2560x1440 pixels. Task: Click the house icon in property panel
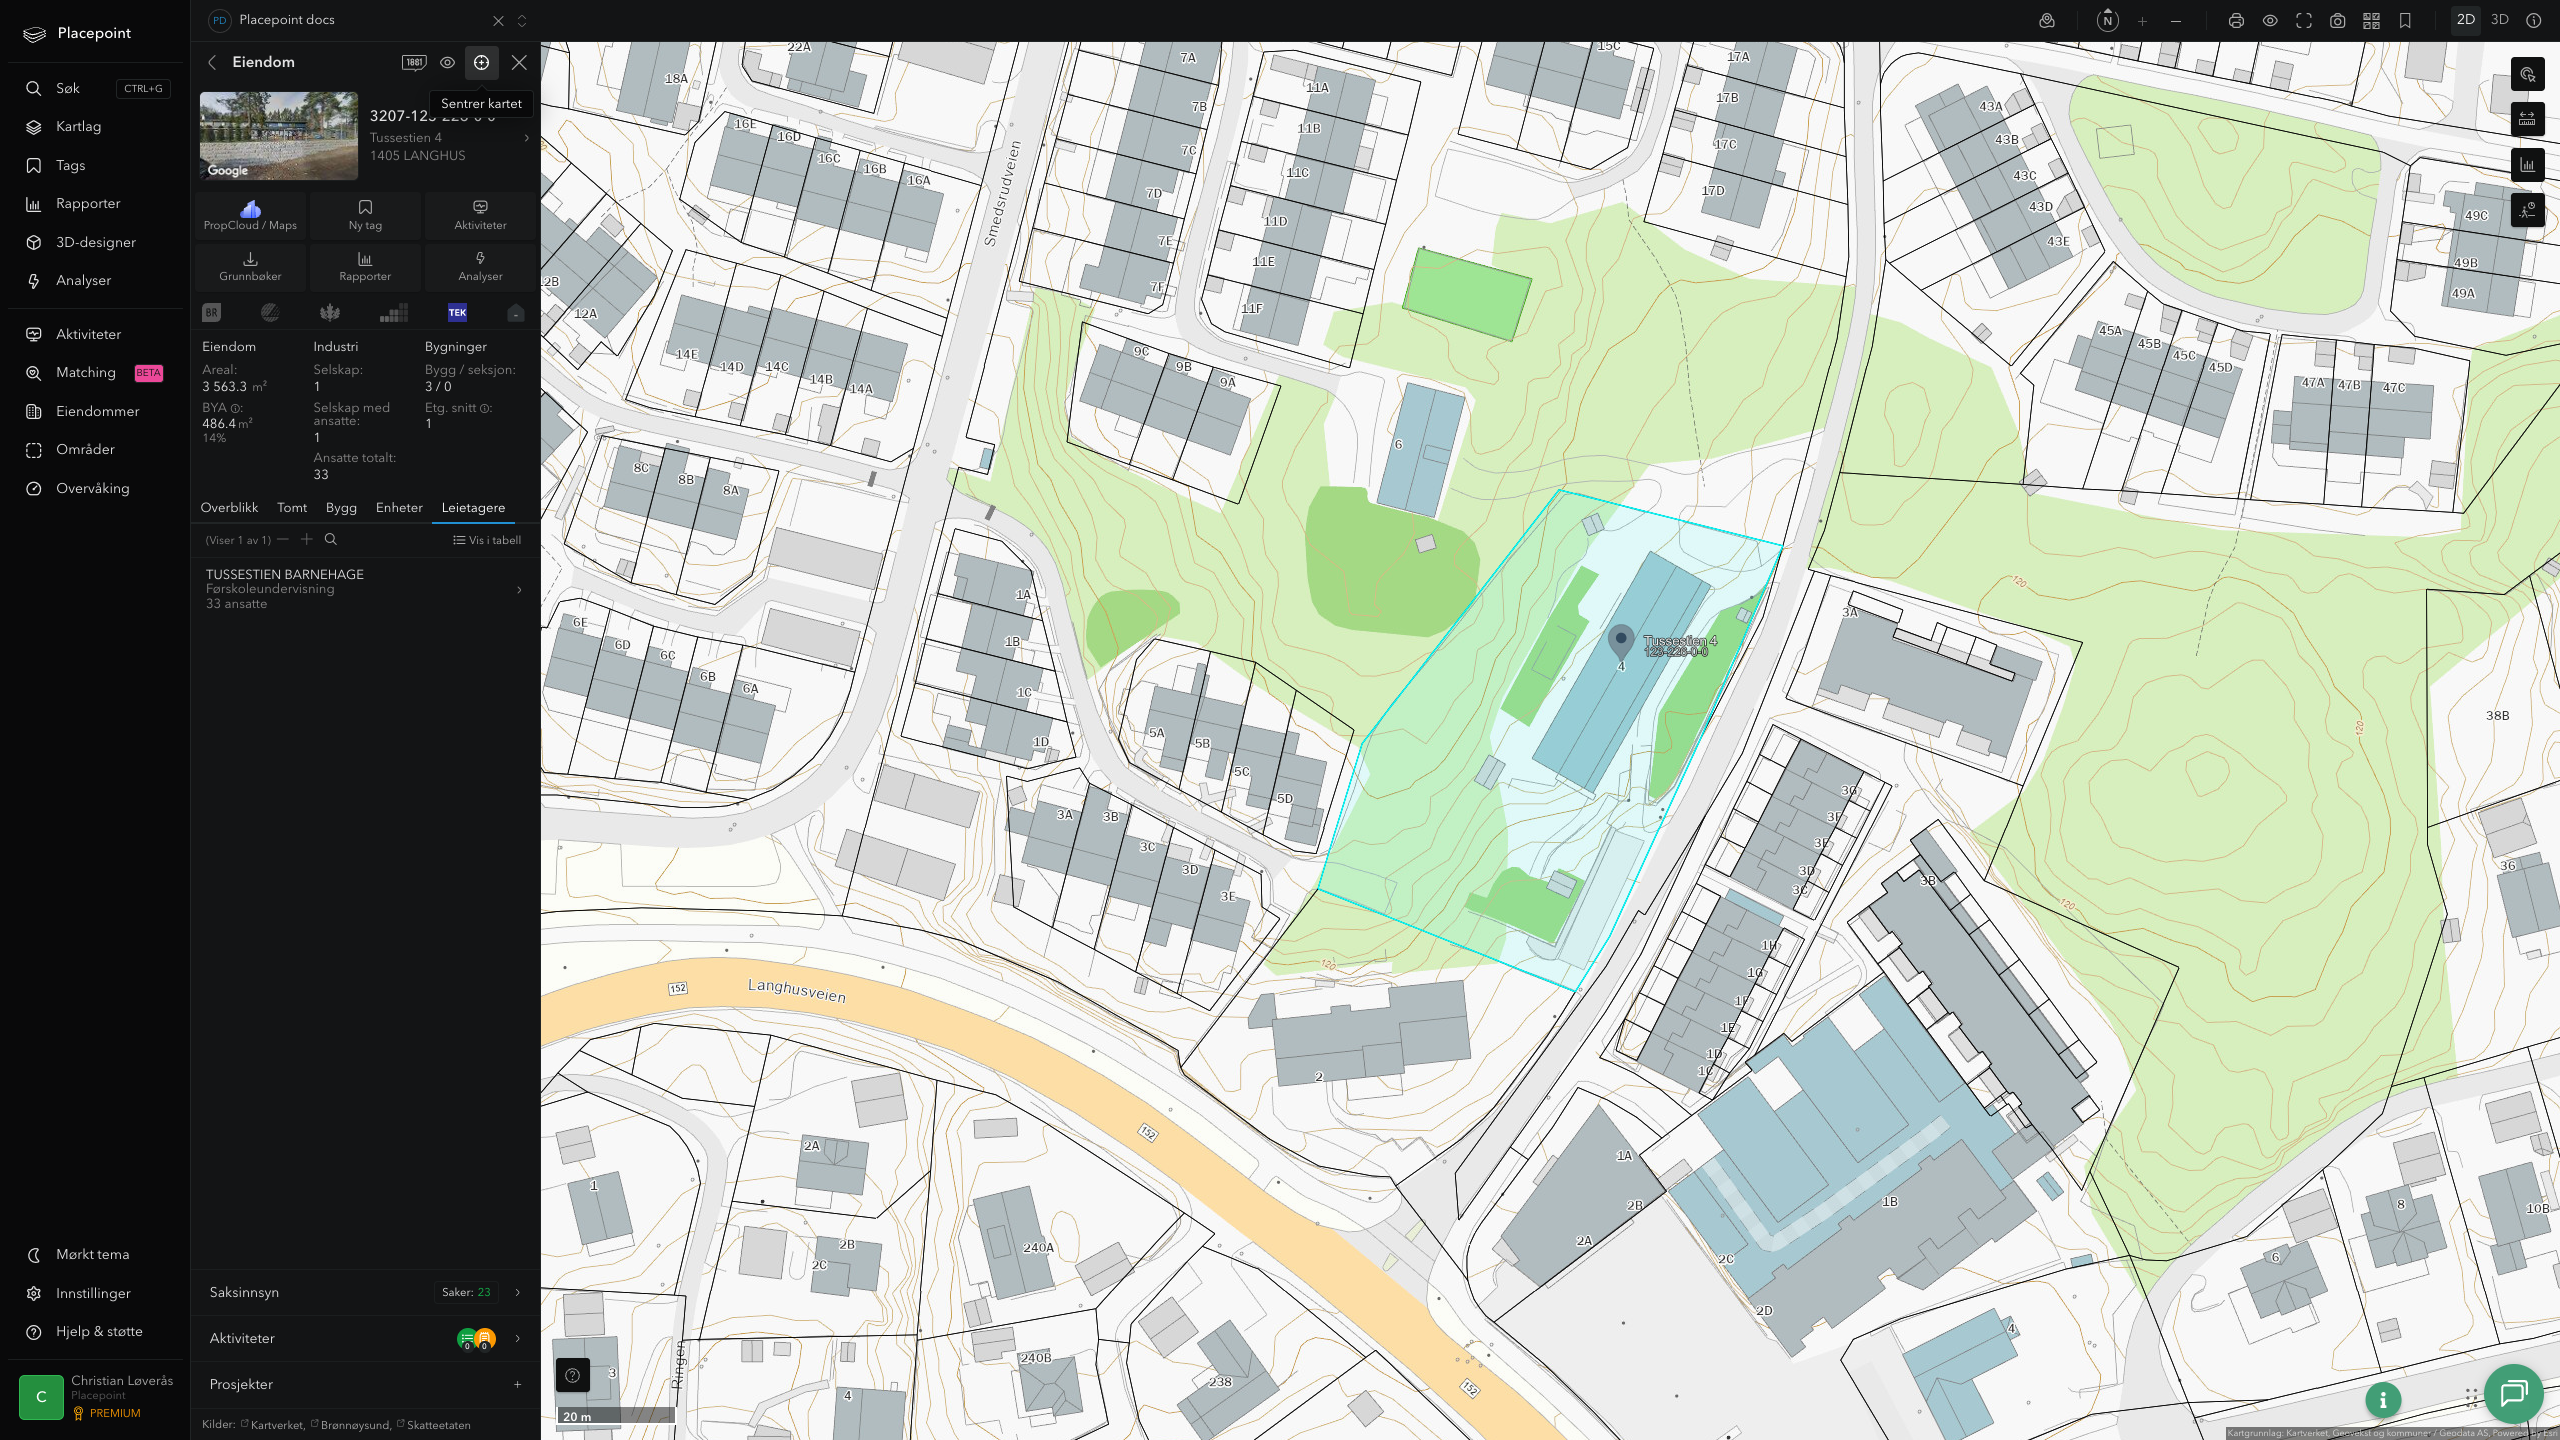point(515,313)
